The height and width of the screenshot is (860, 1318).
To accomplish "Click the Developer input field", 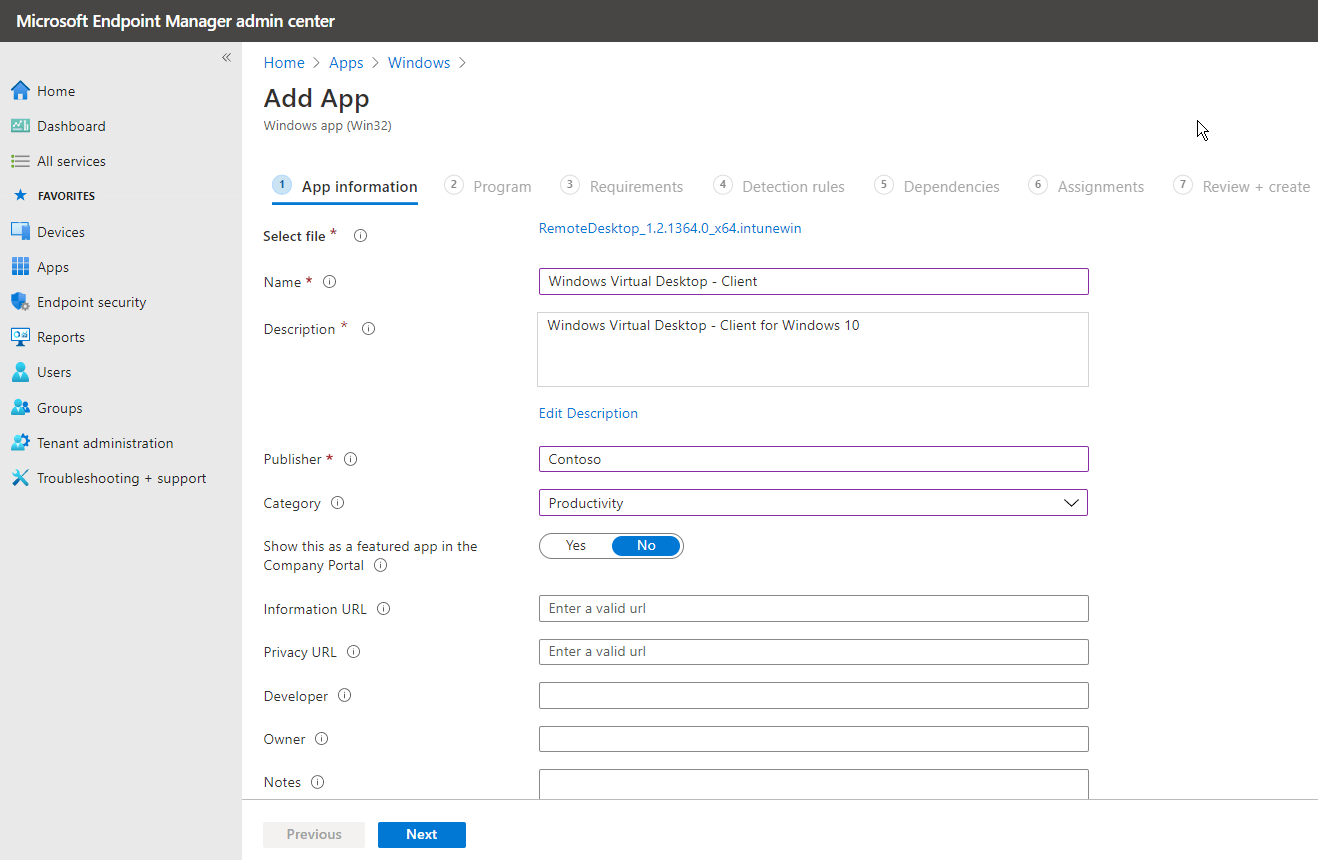I will point(813,695).
